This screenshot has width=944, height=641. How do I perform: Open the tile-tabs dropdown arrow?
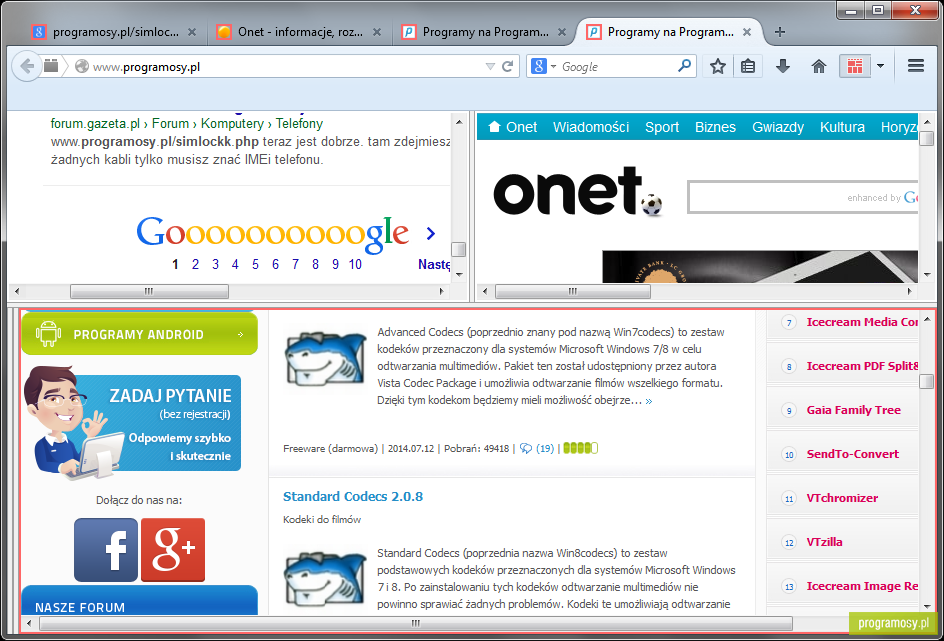click(x=880, y=66)
